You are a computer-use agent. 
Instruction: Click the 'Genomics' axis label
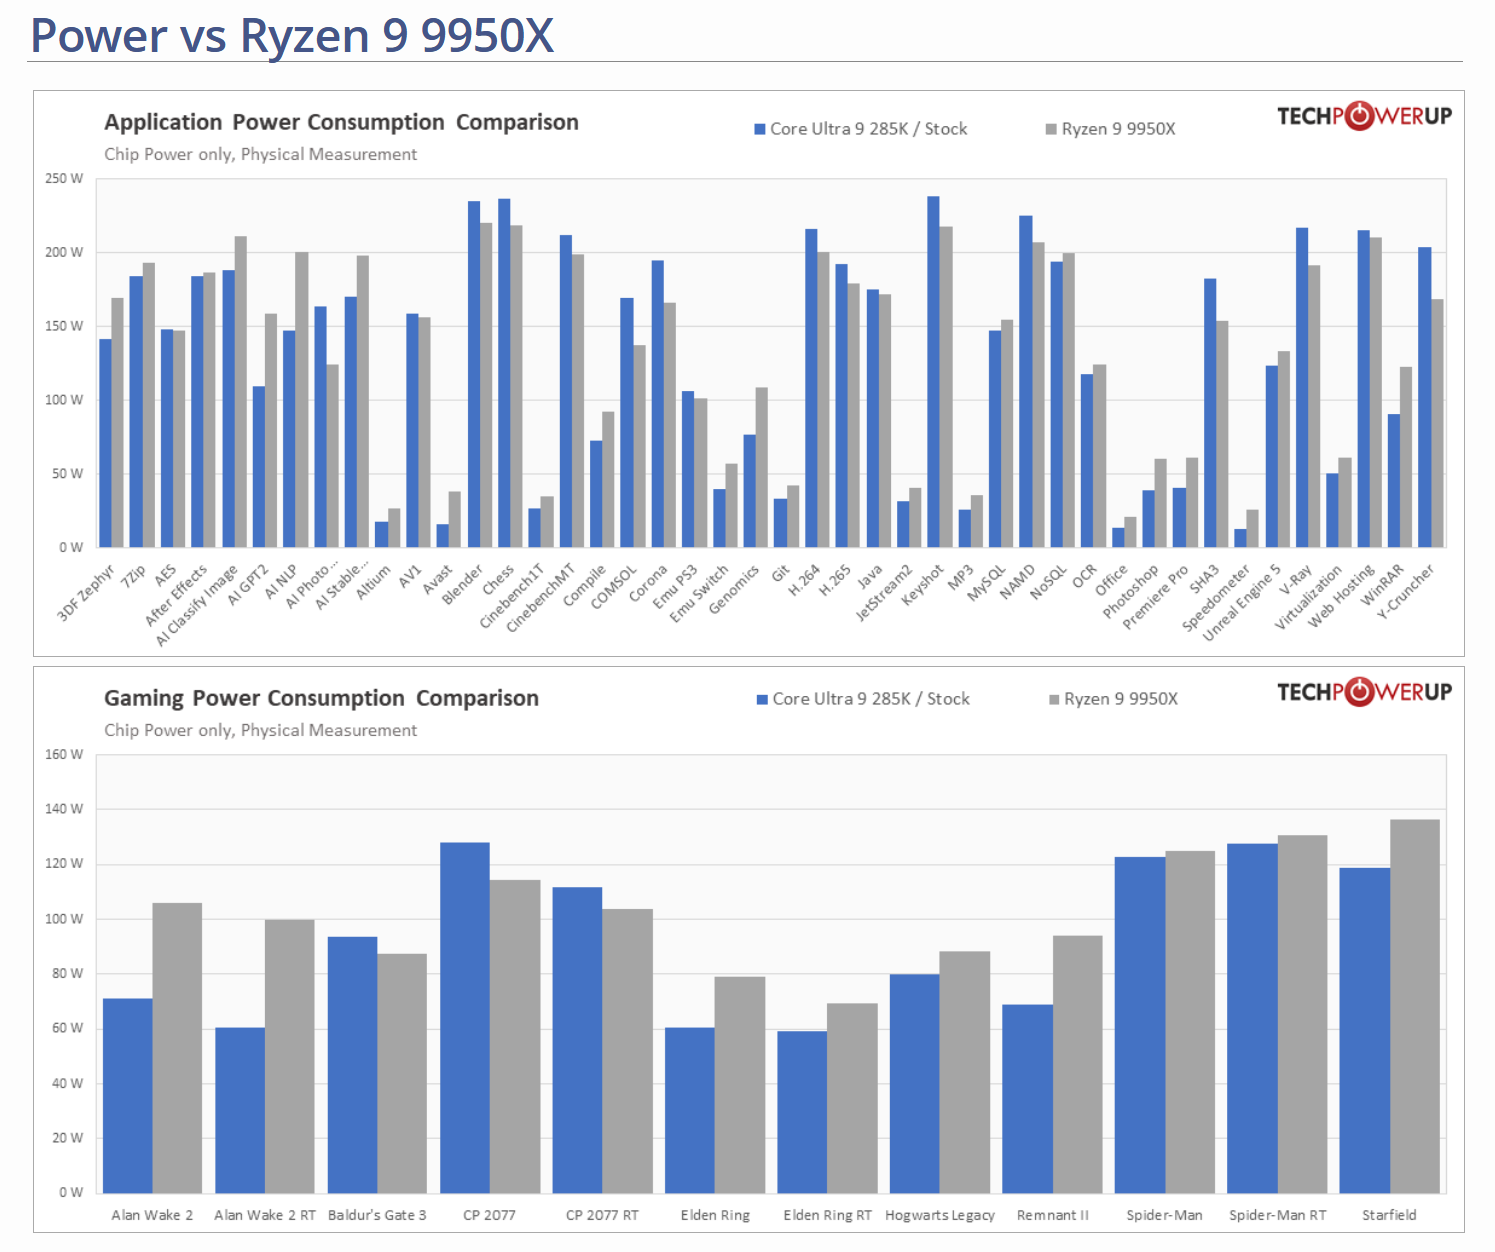click(734, 590)
